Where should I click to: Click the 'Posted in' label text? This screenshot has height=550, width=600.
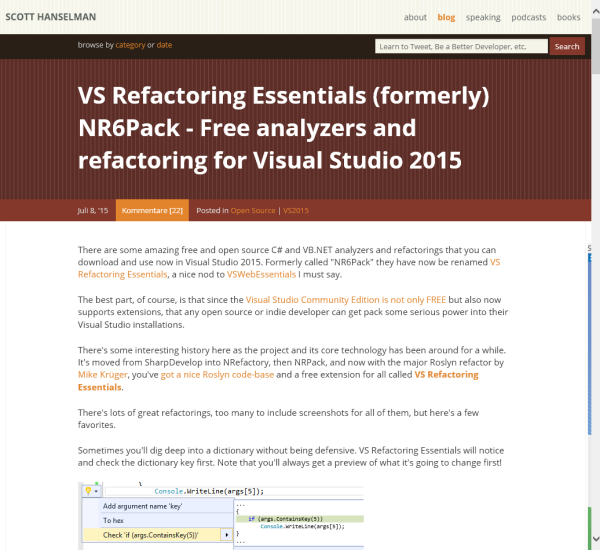pyautogui.click(x=212, y=211)
